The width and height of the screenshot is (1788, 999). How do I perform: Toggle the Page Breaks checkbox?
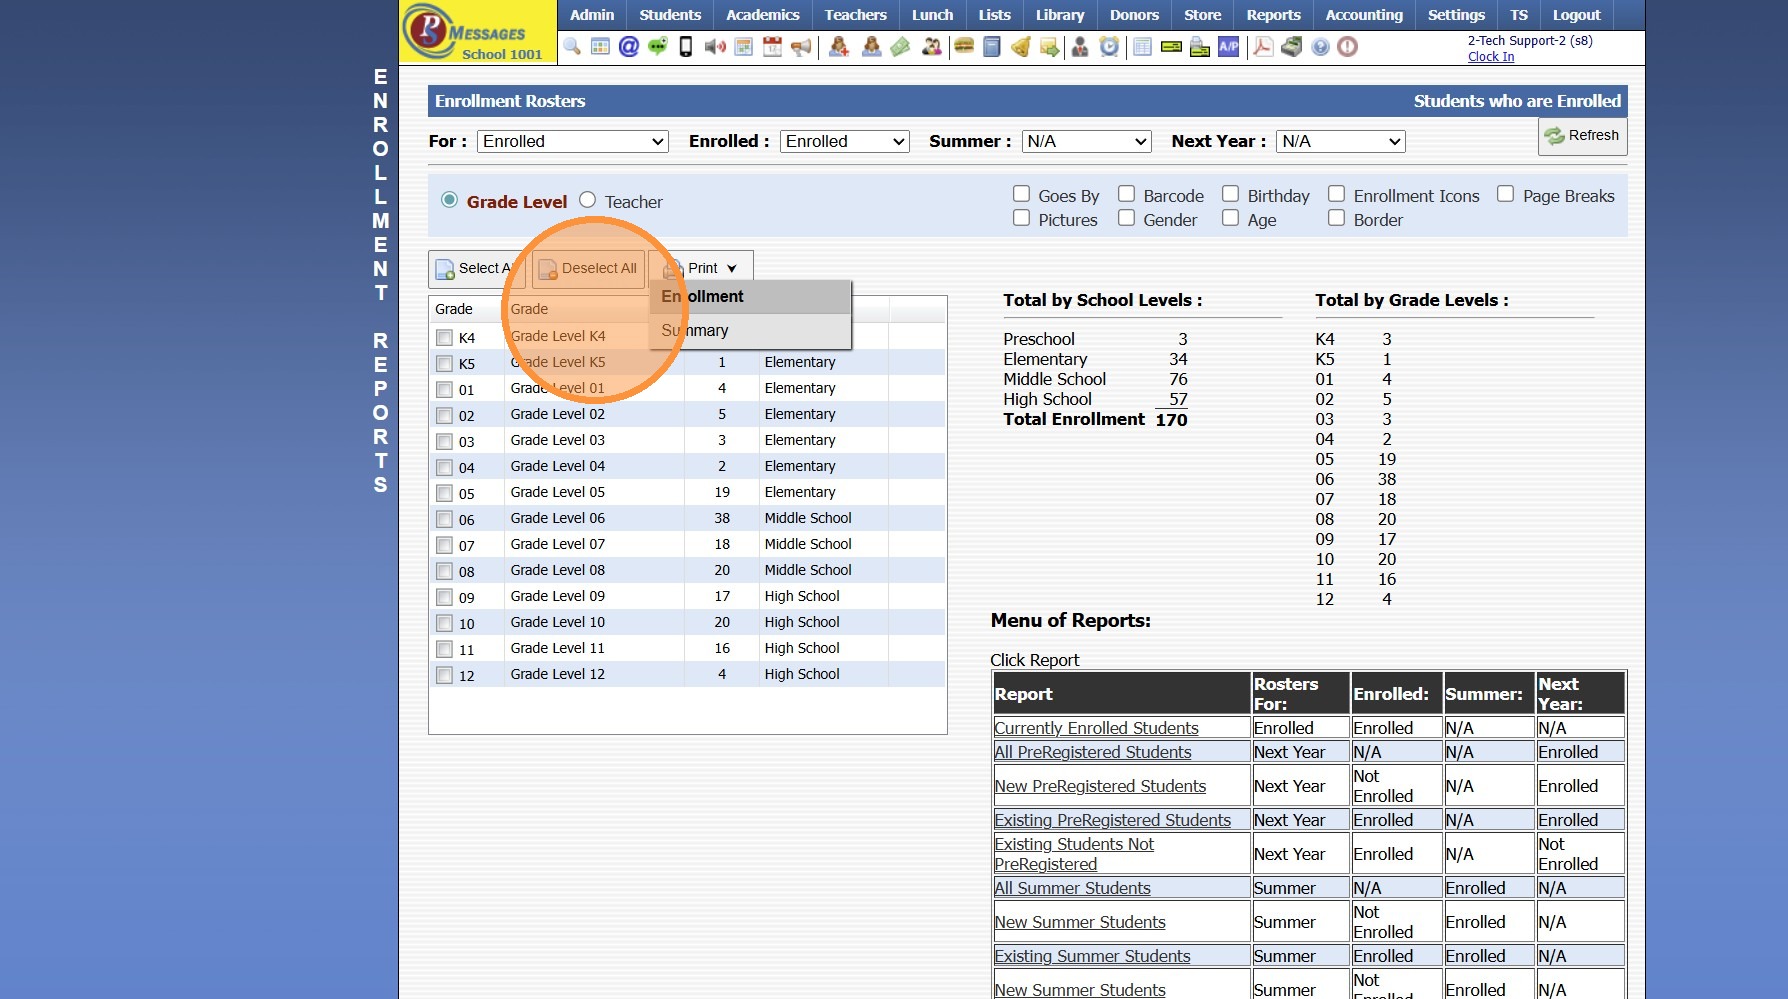click(1505, 194)
